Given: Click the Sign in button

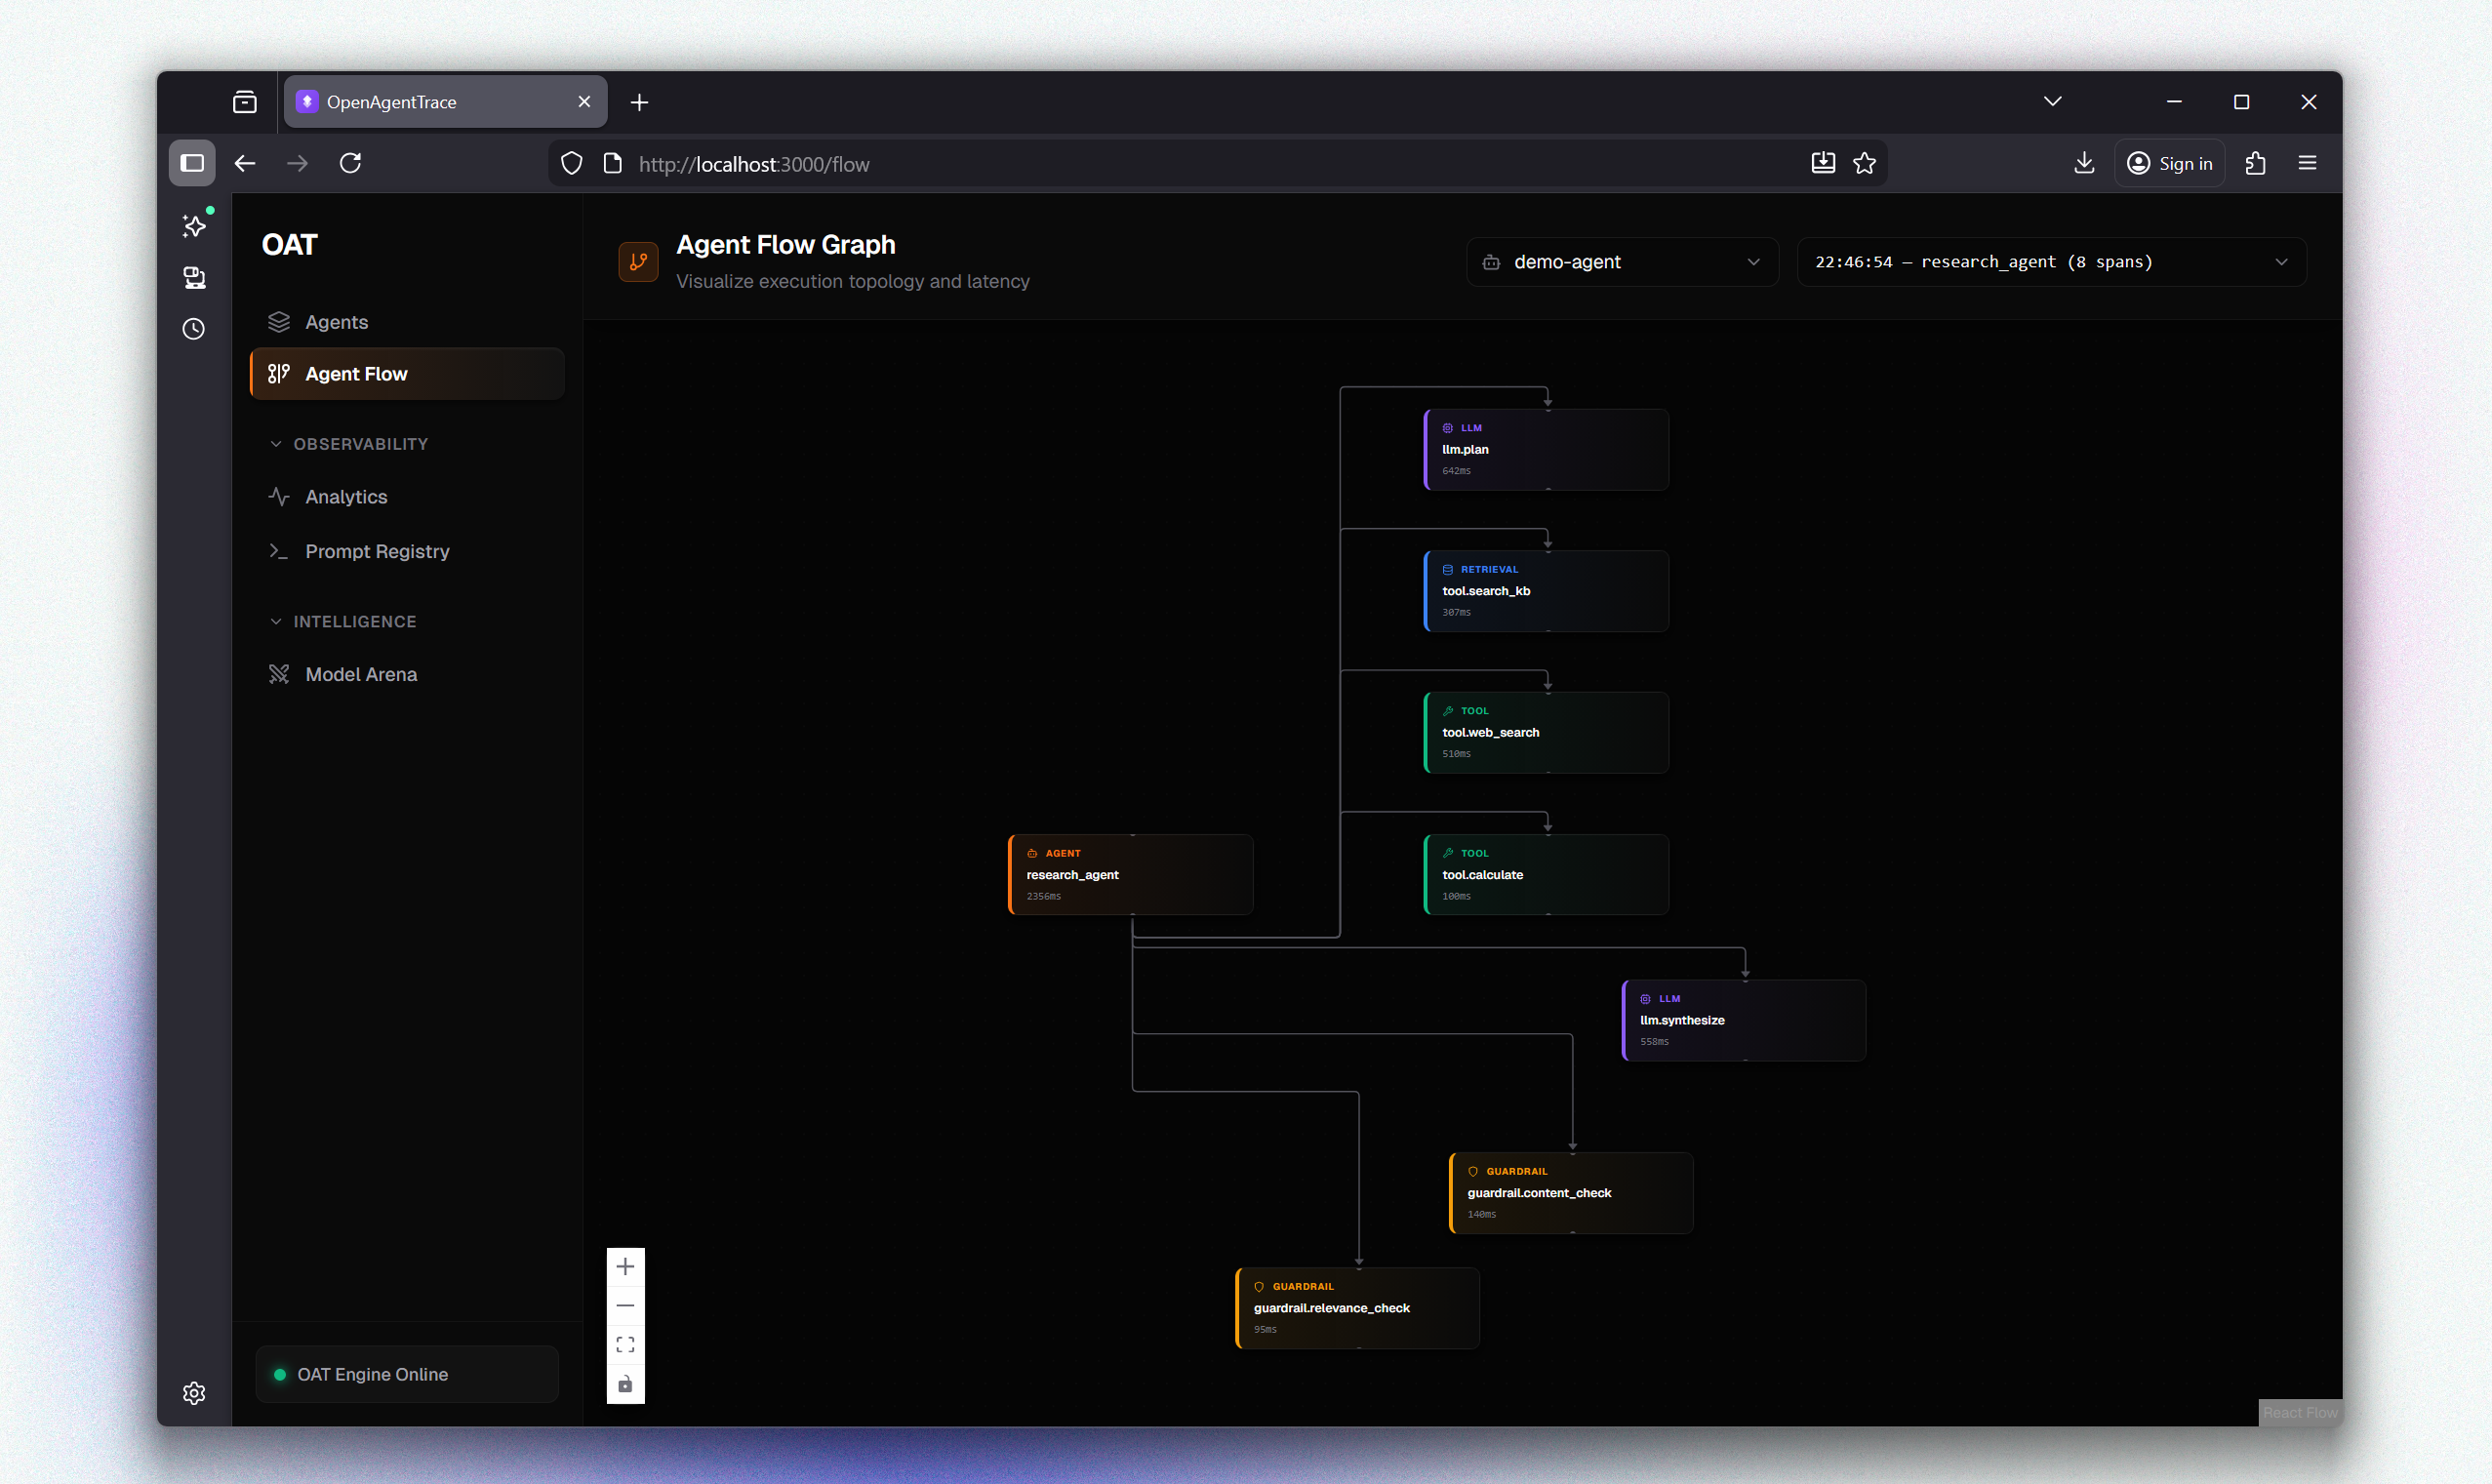Looking at the screenshot, I should tap(2169, 162).
